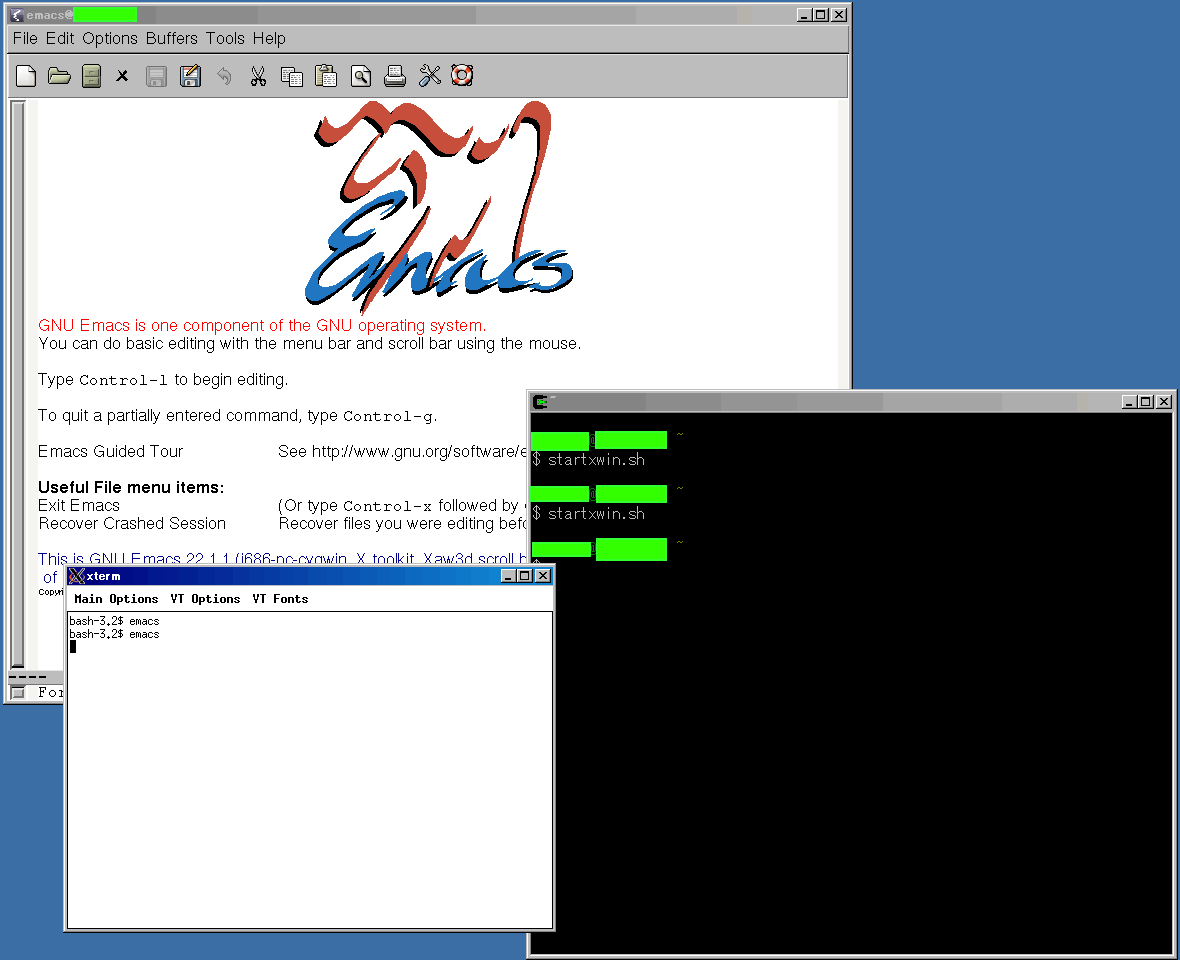Click the Undo arrow icon

[224, 76]
